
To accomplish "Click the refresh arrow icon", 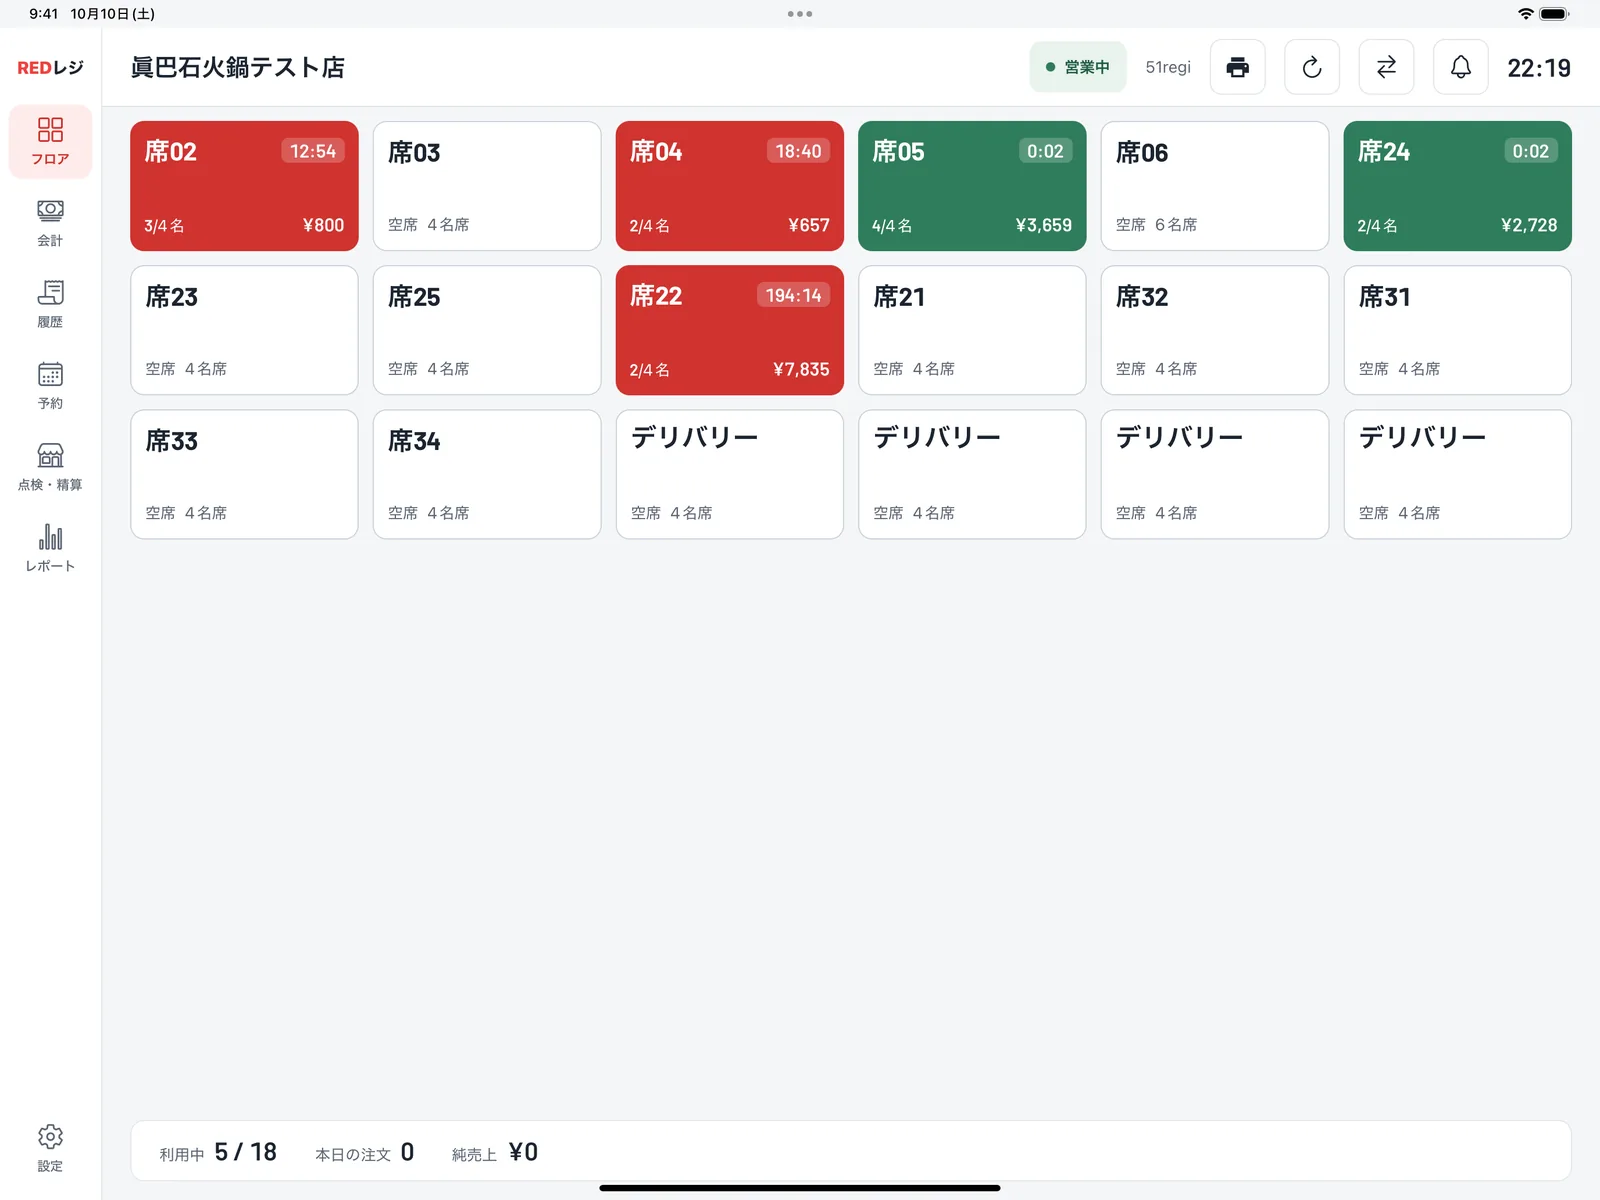I will 1312,67.
